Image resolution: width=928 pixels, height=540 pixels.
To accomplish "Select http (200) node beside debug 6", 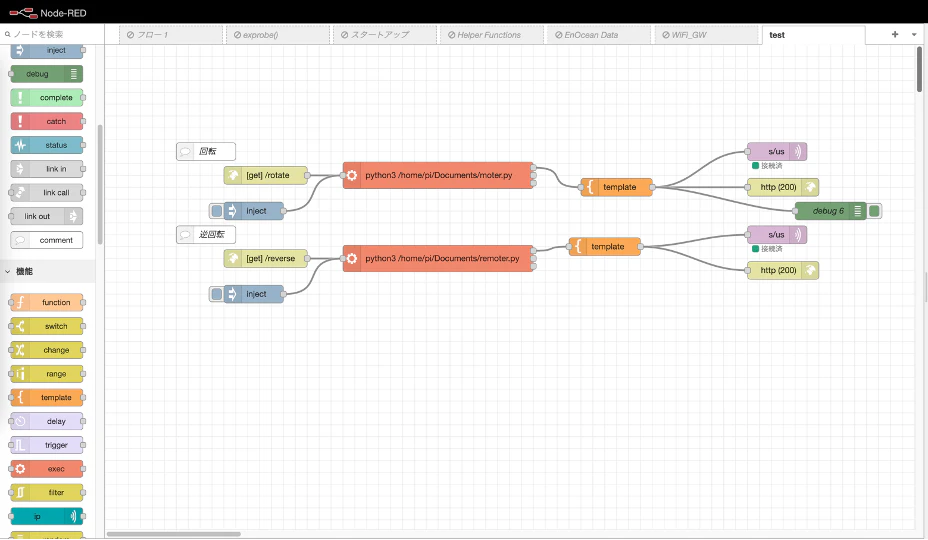I will pyautogui.click(x=782, y=187).
